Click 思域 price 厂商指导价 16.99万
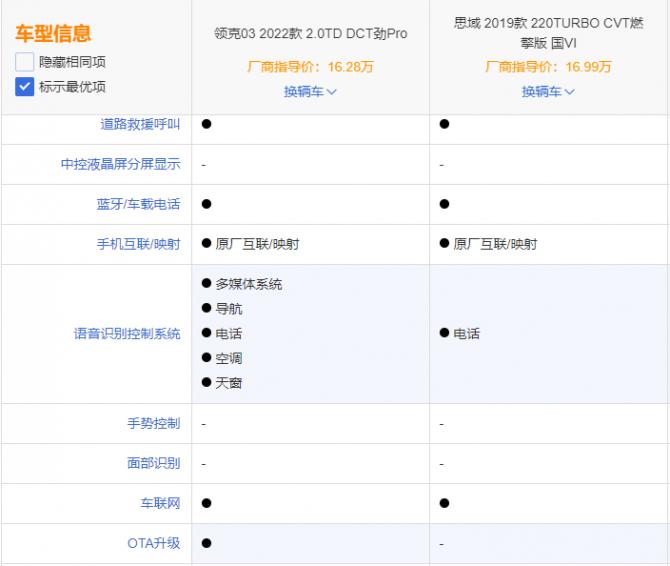 [x=548, y=67]
